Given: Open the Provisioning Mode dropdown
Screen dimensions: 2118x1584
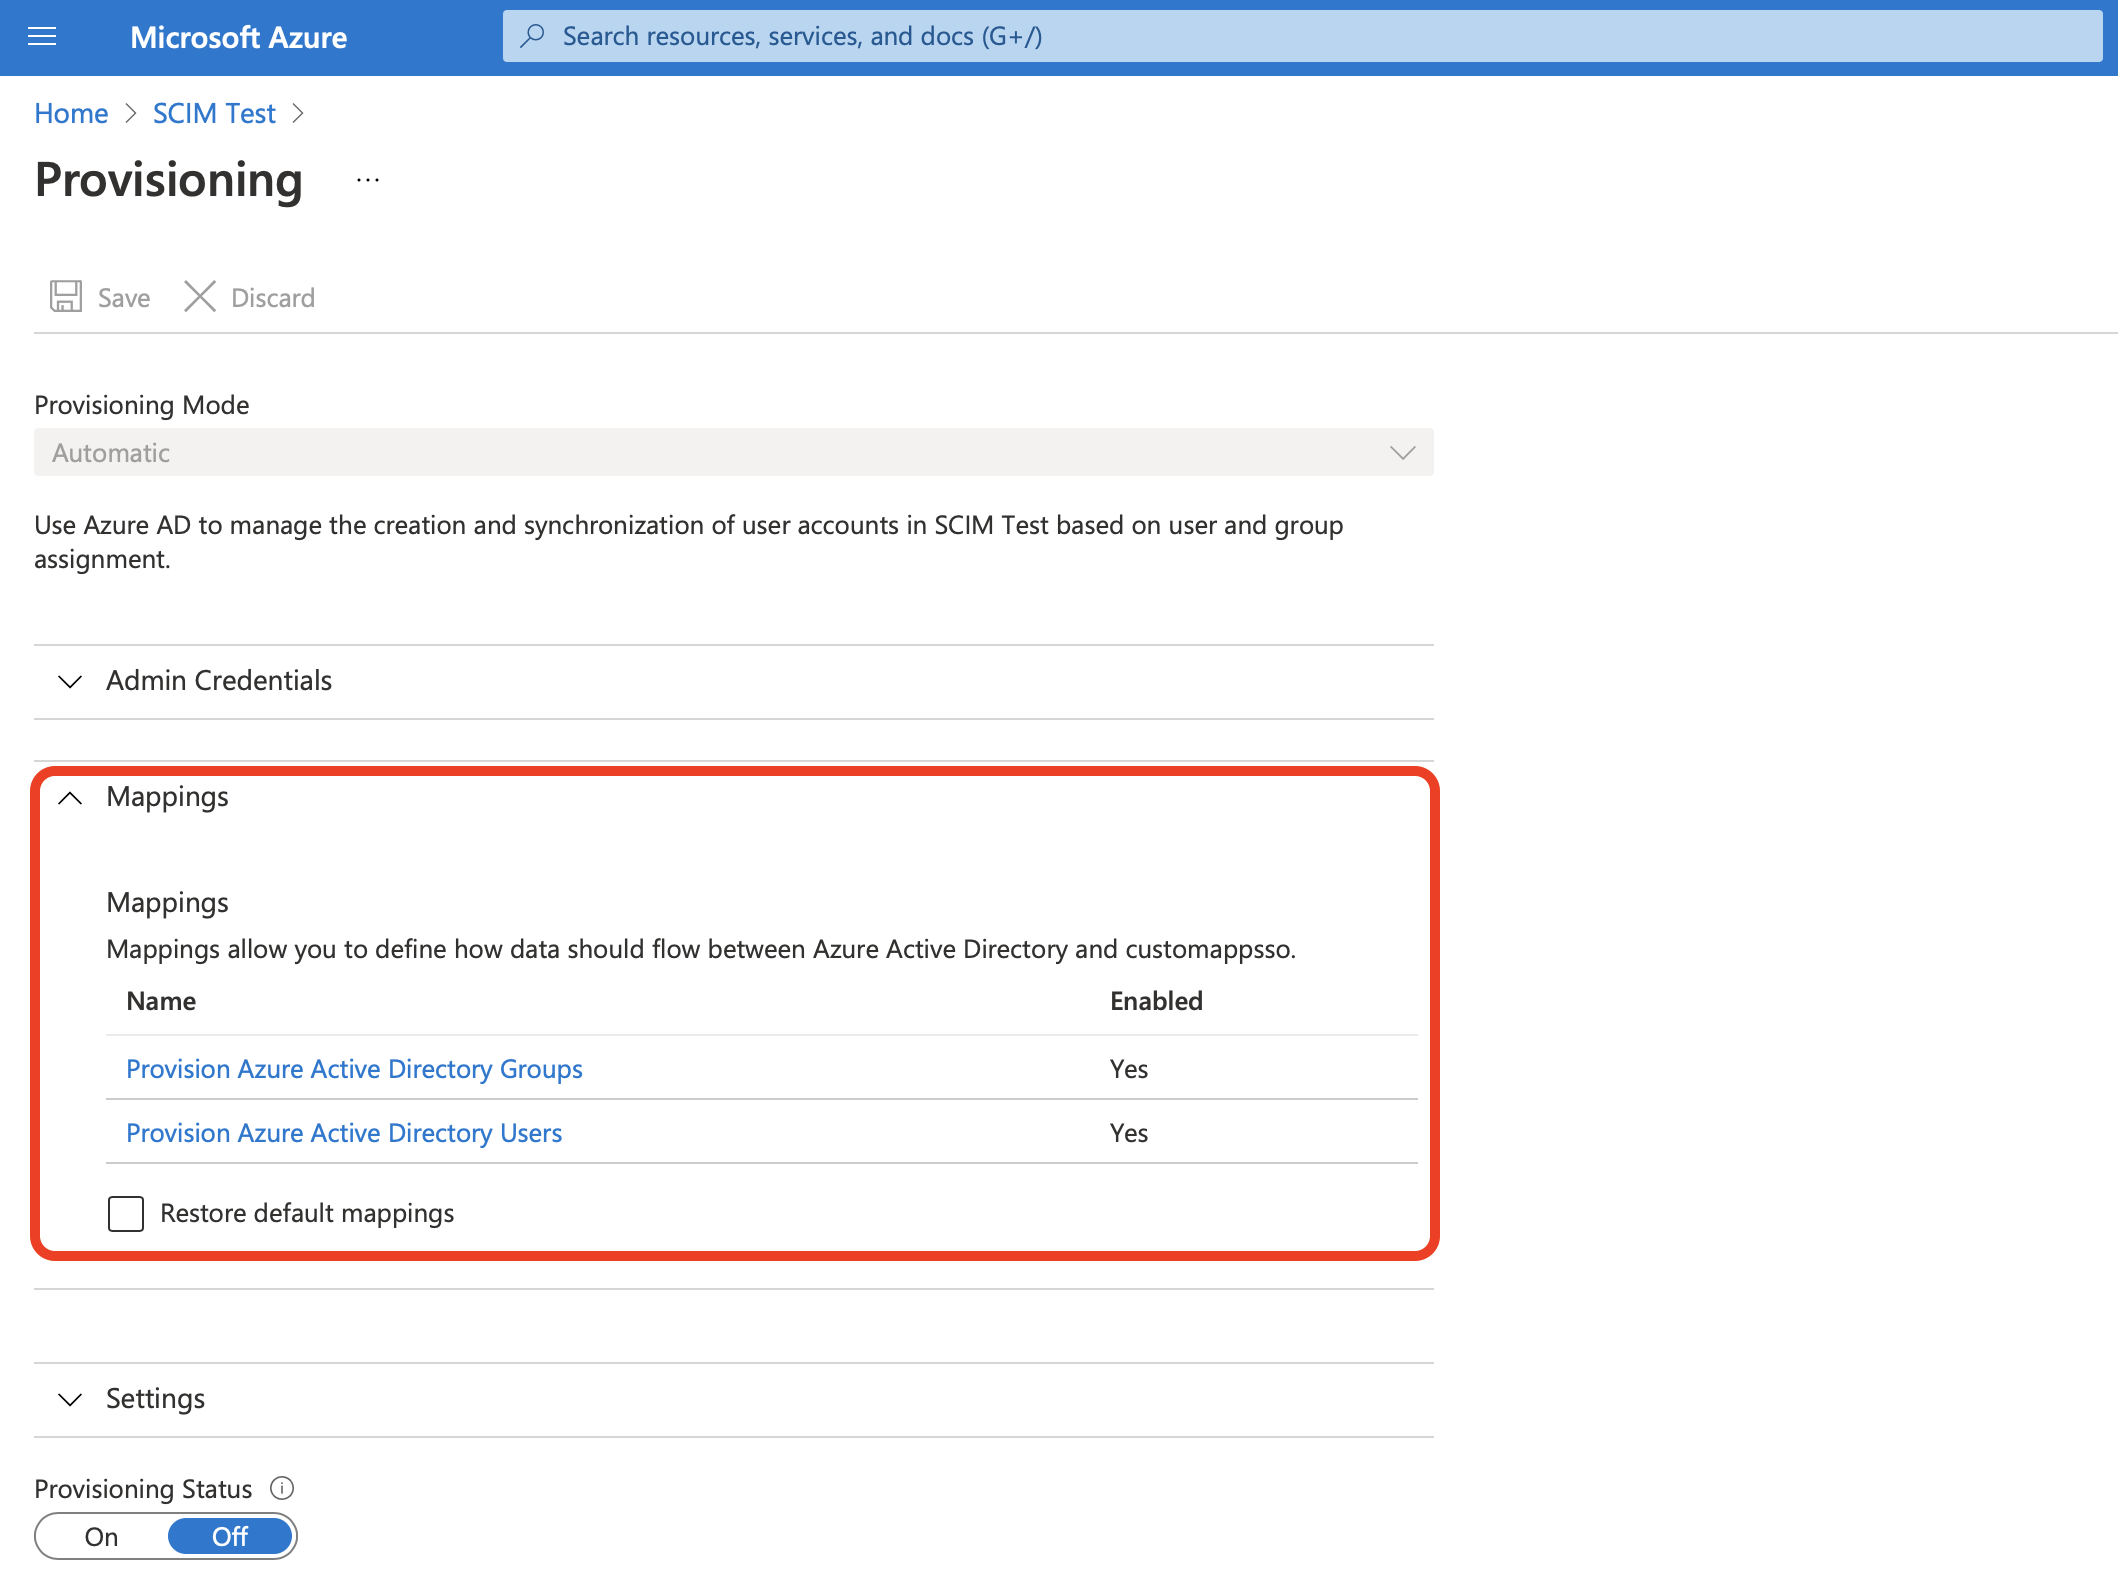Looking at the screenshot, I should click(x=734, y=452).
